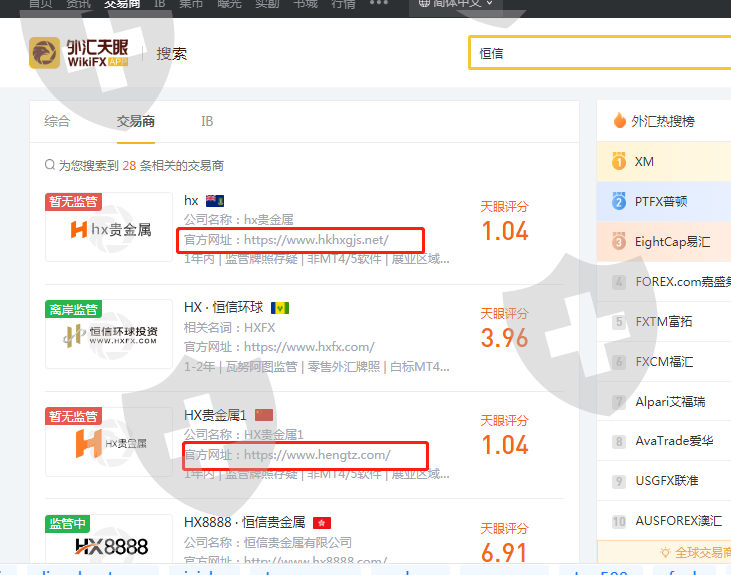Click the gold rank 1 medal icon
Viewport: 731px width, 575px height.
click(x=619, y=161)
